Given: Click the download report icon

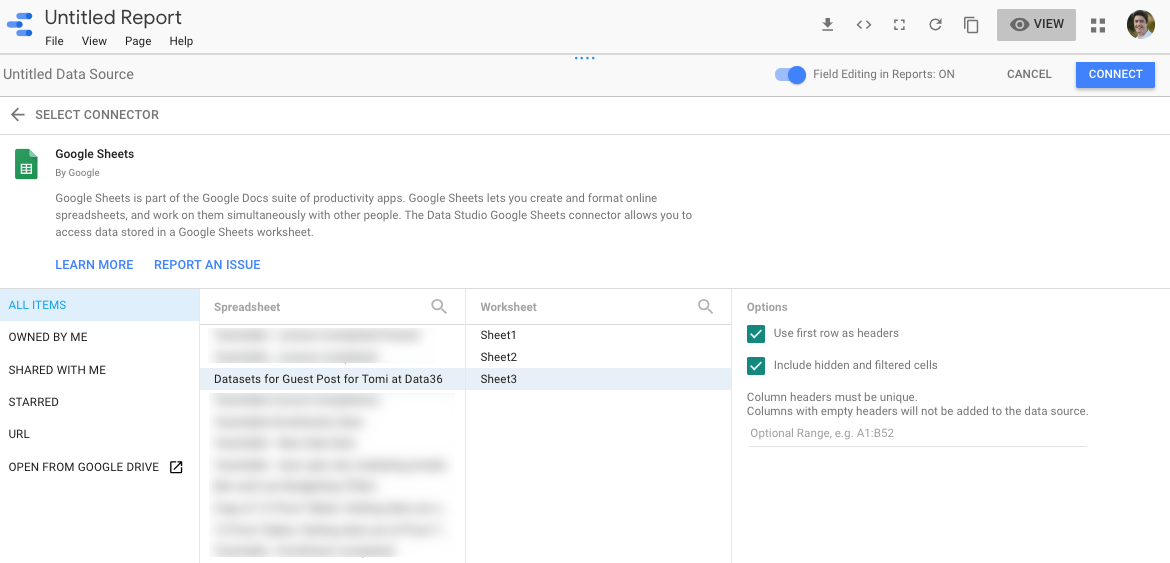Looking at the screenshot, I should (x=827, y=25).
